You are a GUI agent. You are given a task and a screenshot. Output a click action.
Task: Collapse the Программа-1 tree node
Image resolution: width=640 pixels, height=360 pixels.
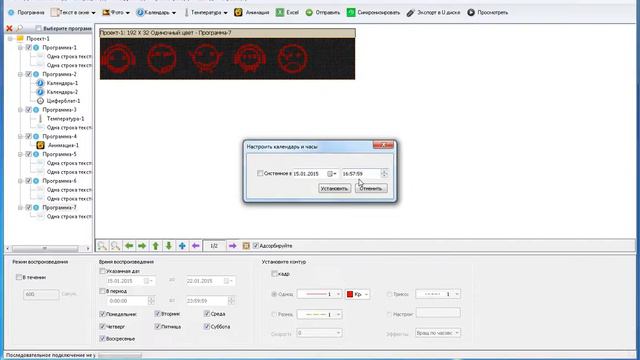[20, 48]
